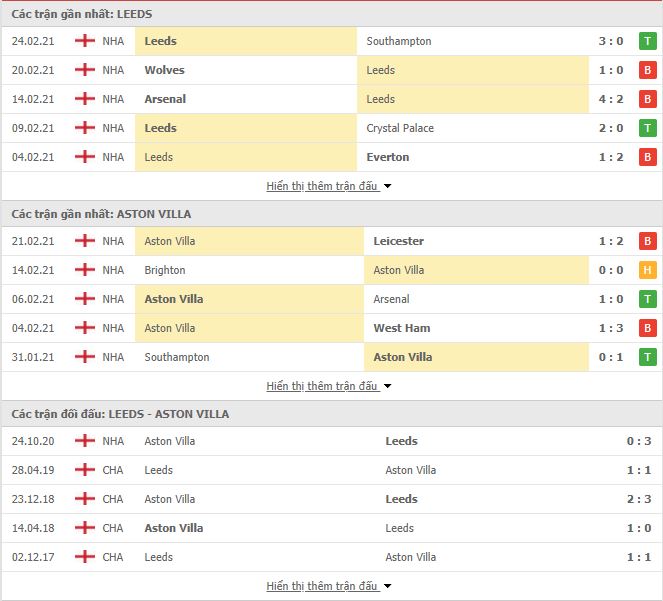Click the NHA league label on 06.02.21 row

[x=113, y=299]
